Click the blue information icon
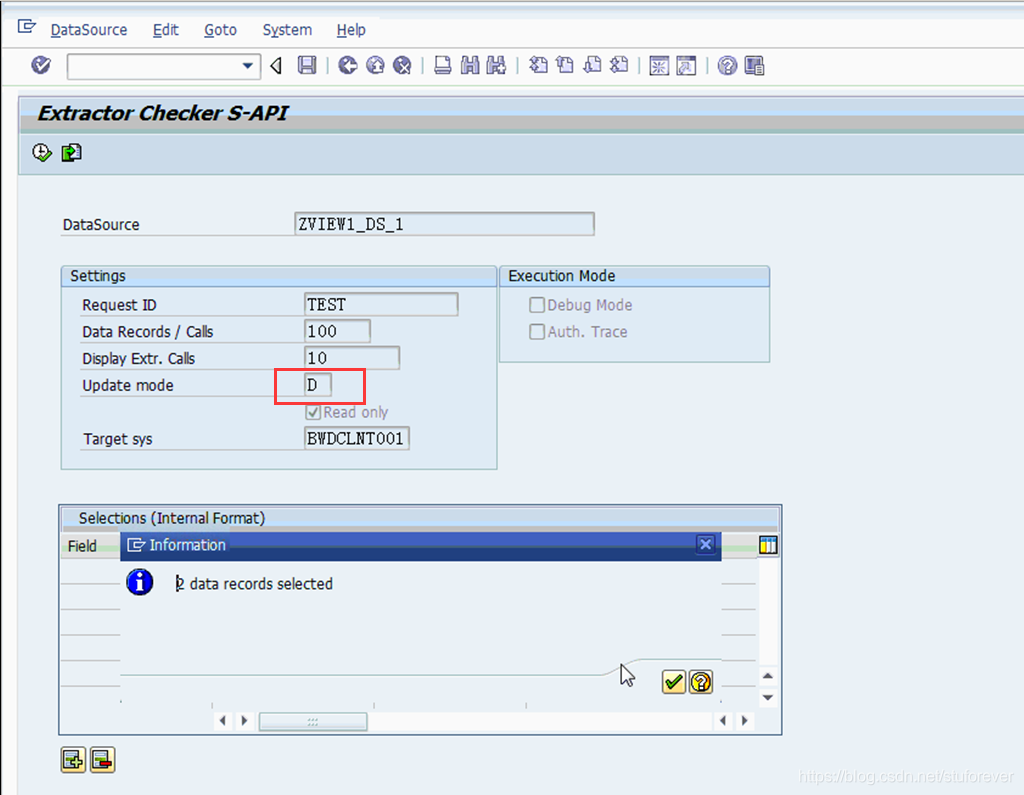 140,582
